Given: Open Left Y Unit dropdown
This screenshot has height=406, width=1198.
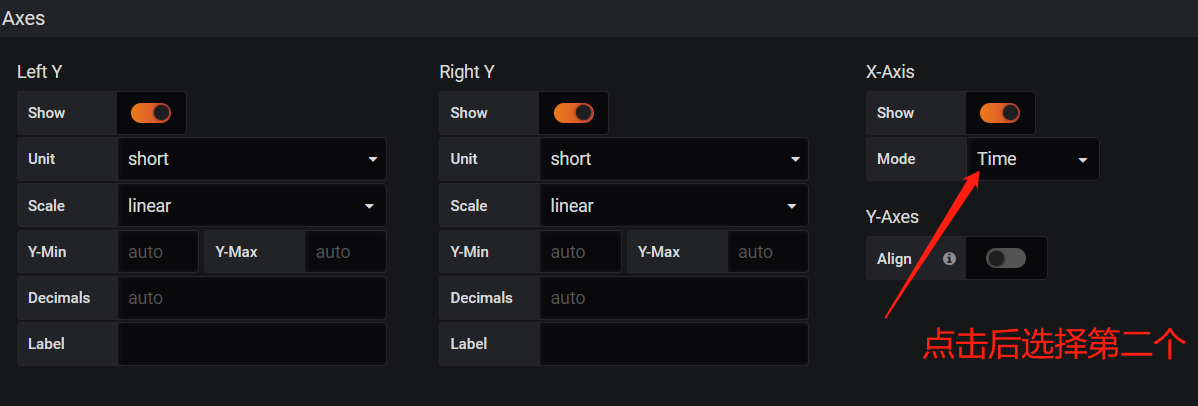Looking at the screenshot, I should pos(251,159).
